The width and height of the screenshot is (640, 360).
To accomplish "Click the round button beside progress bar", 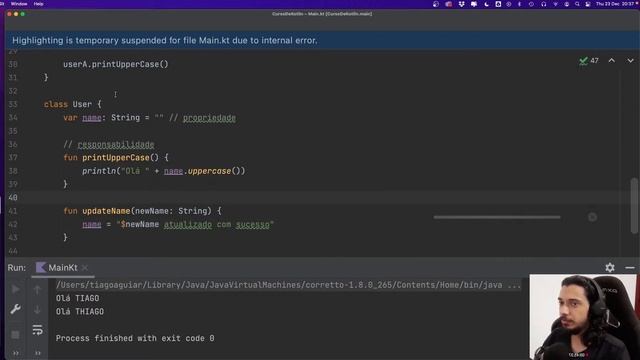I will [x=592, y=217].
